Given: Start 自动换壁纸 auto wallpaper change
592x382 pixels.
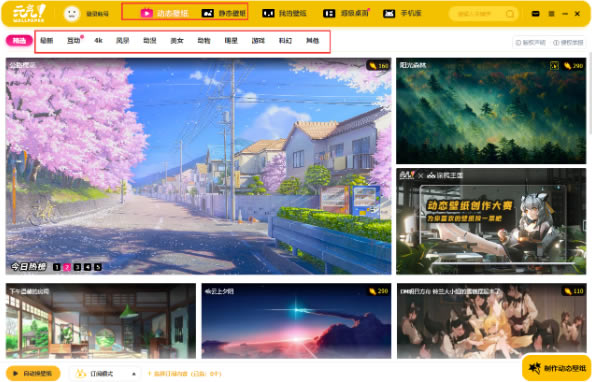Looking at the screenshot, I should pyautogui.click(x=33, y=373).
